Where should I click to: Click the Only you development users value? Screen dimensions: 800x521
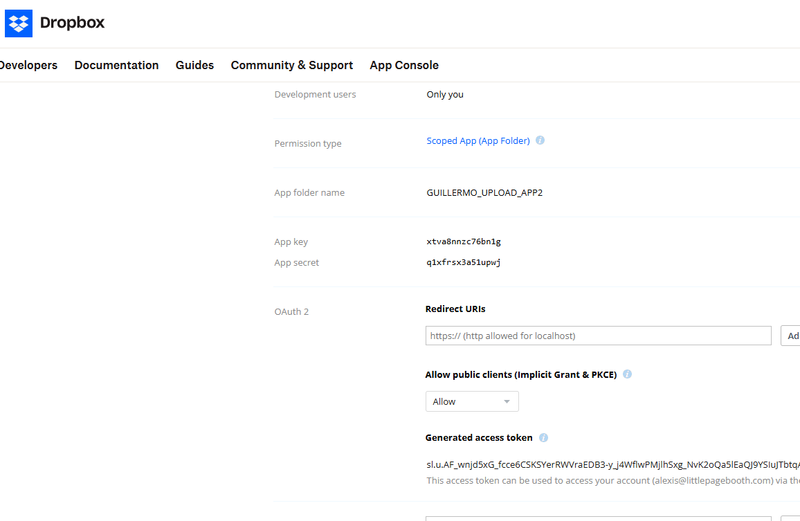tap(445, 95)
